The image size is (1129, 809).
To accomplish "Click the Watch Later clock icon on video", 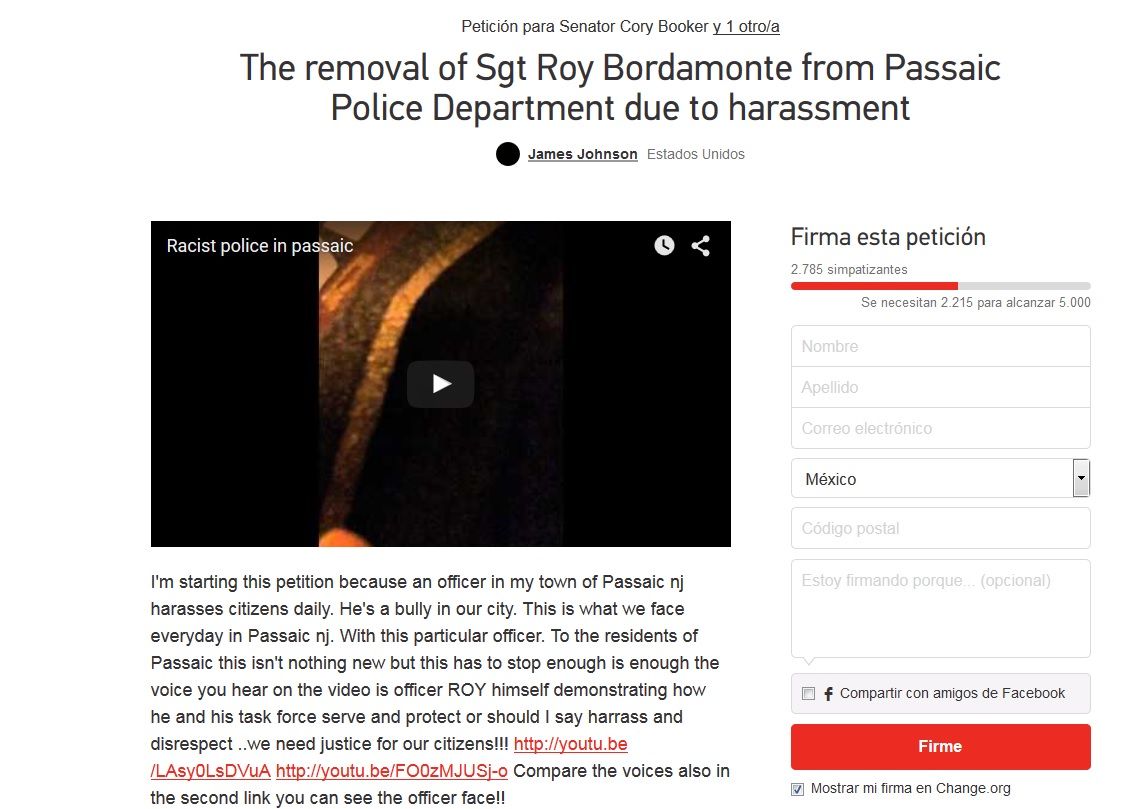I will [664, 245].
